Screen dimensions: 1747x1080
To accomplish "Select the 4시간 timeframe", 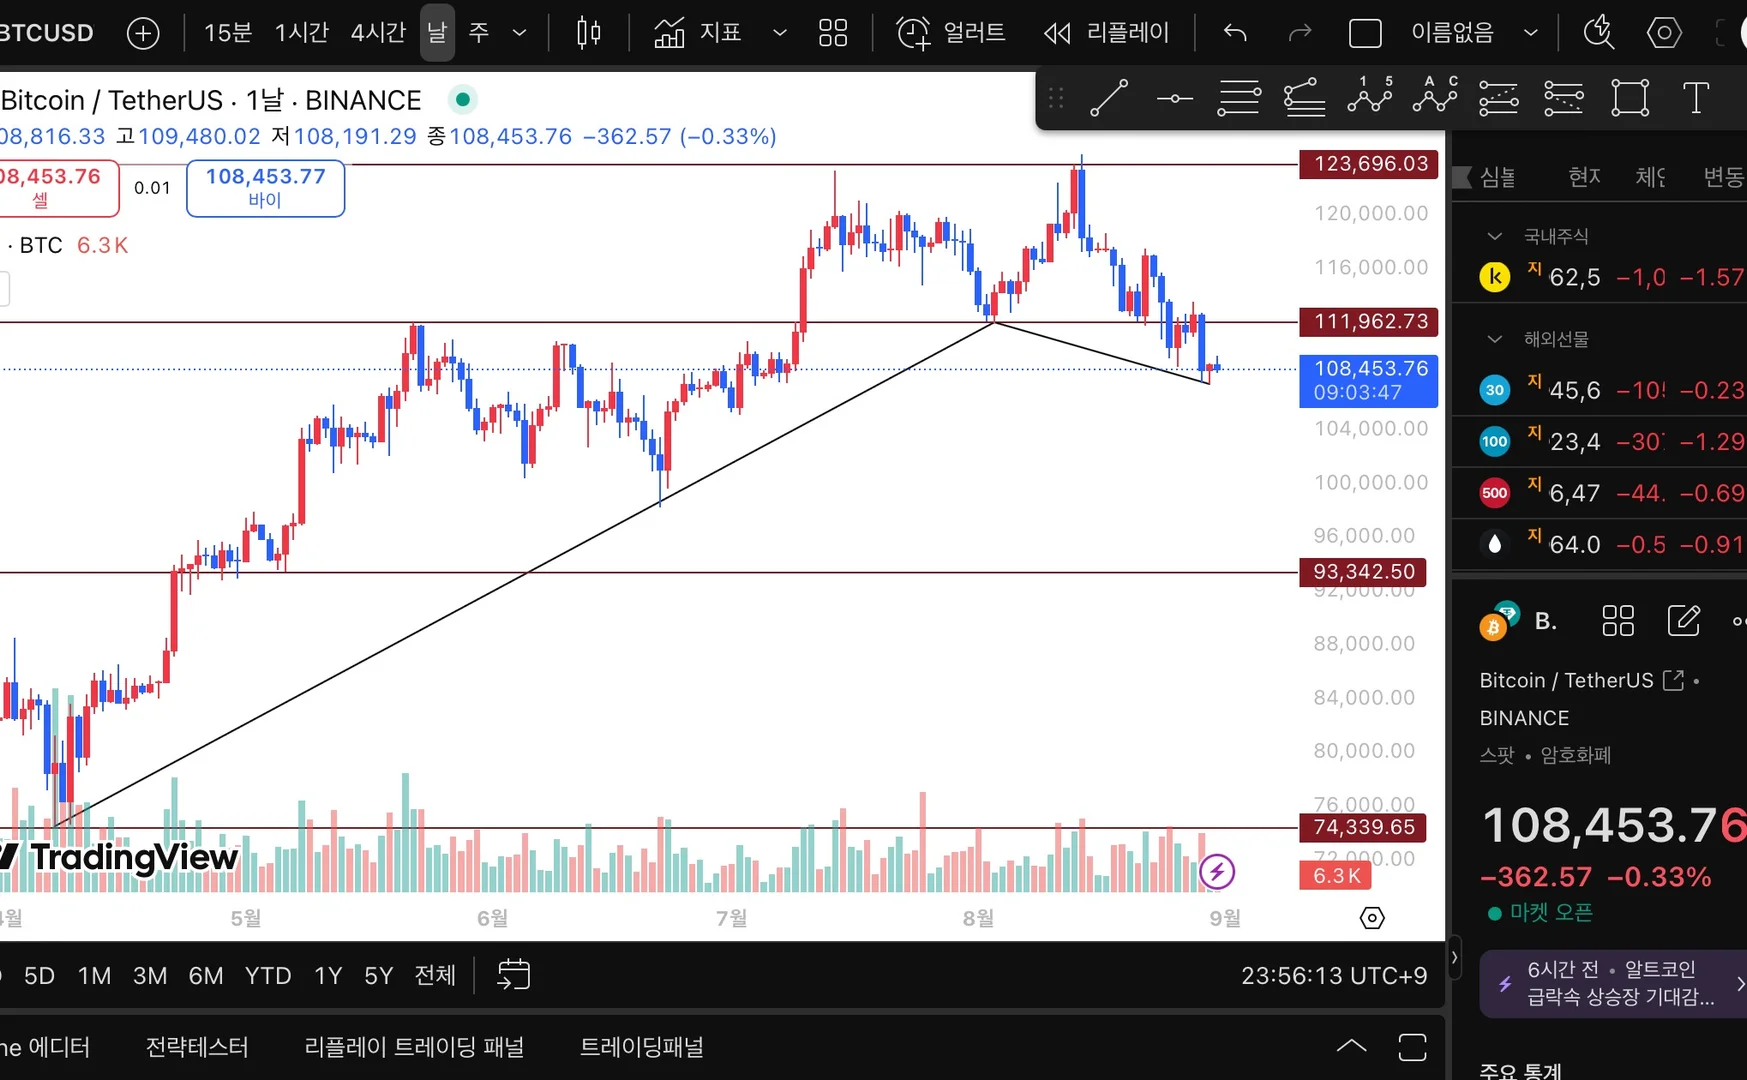I will click(377, 33).
